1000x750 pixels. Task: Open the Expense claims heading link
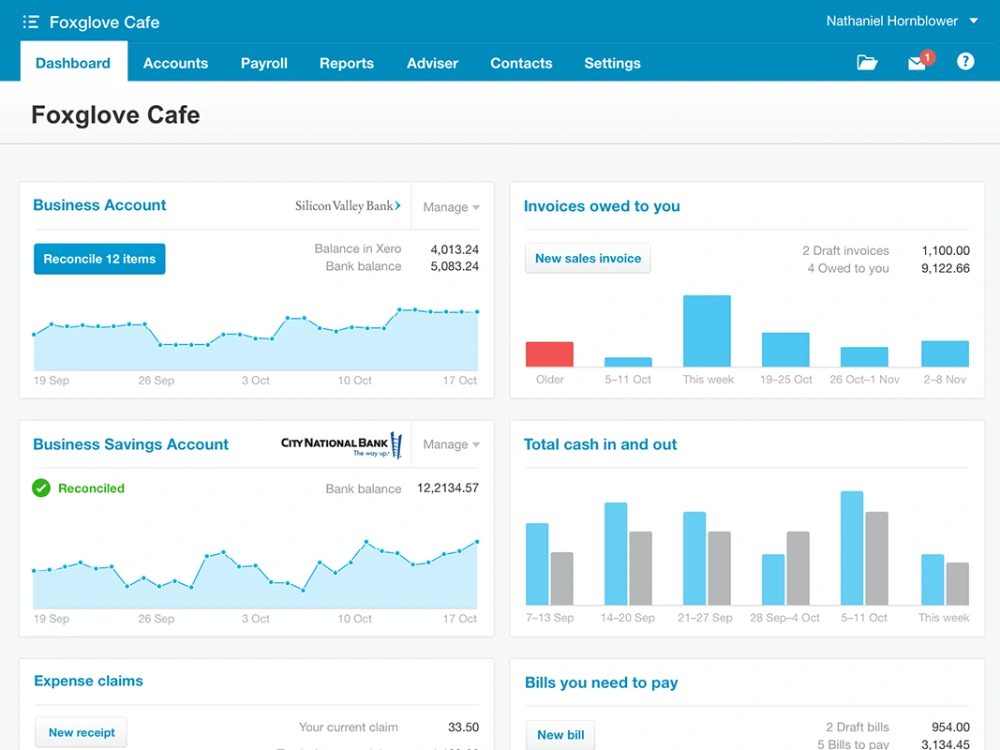click(88, 680)
